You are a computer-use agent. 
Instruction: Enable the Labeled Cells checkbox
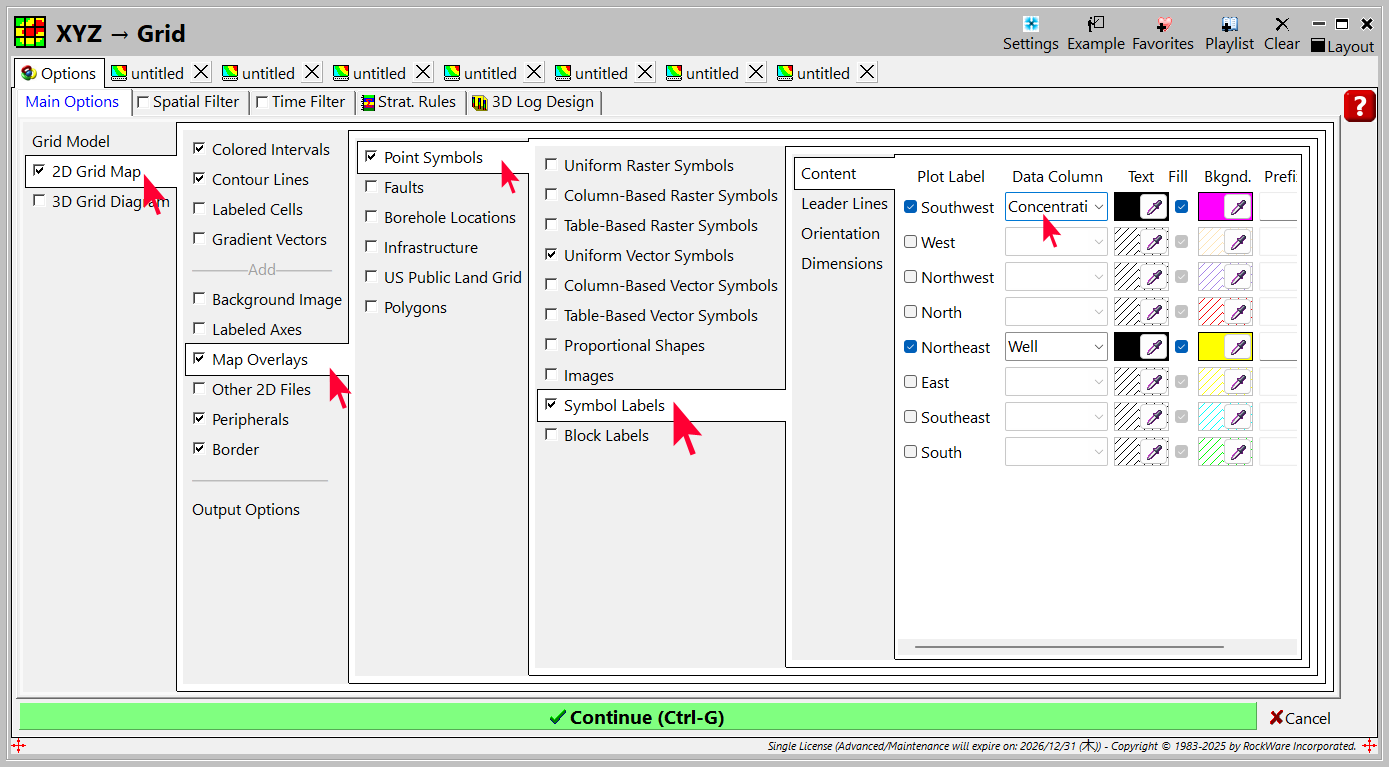pos(199,209)
